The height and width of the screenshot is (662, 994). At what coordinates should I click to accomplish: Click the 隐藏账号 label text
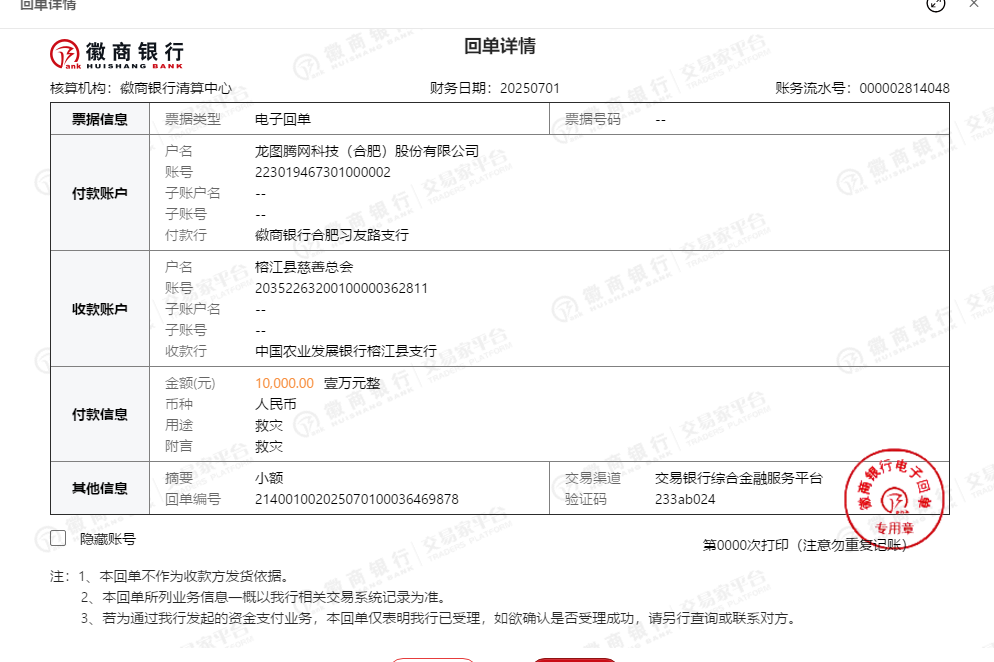click(108, 539)
